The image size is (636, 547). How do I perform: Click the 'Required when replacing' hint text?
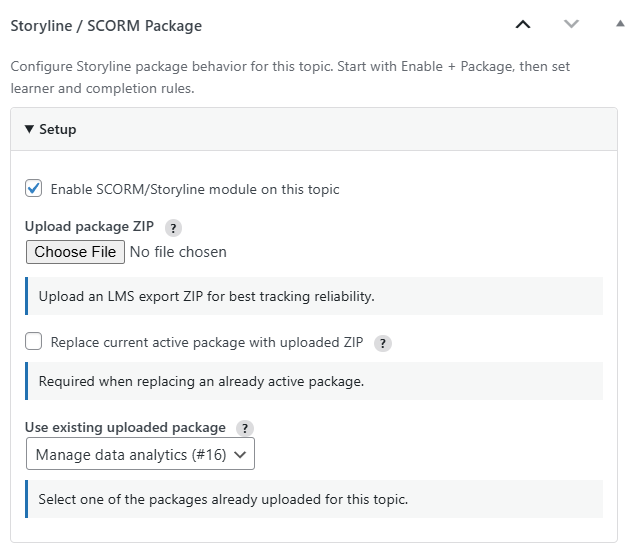[x=201, y=382]
